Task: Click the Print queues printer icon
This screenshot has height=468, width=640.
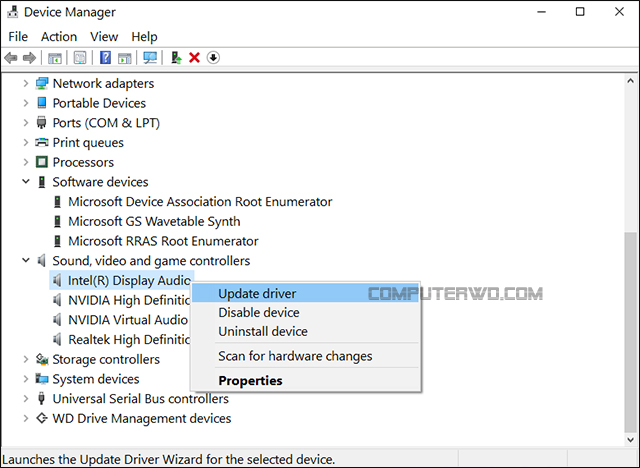Action: click(x=42, y=142)
